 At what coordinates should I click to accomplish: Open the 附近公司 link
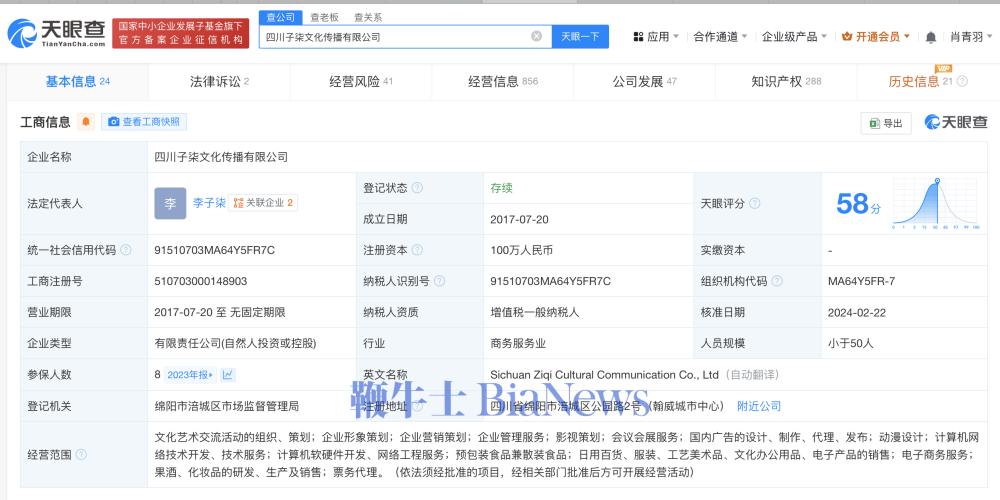(759, 406)
